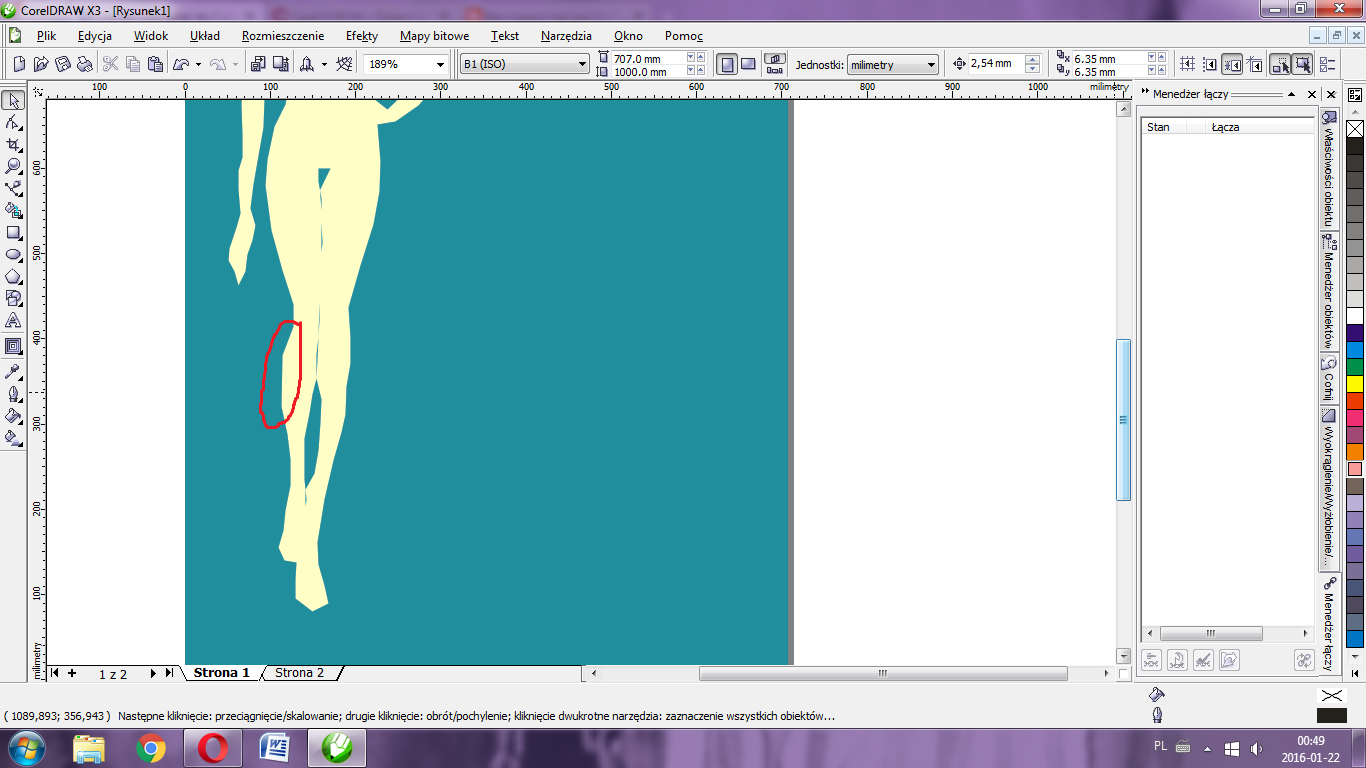
Task: Select the Zoom tool in toolbox
Action: click(13, 166)
